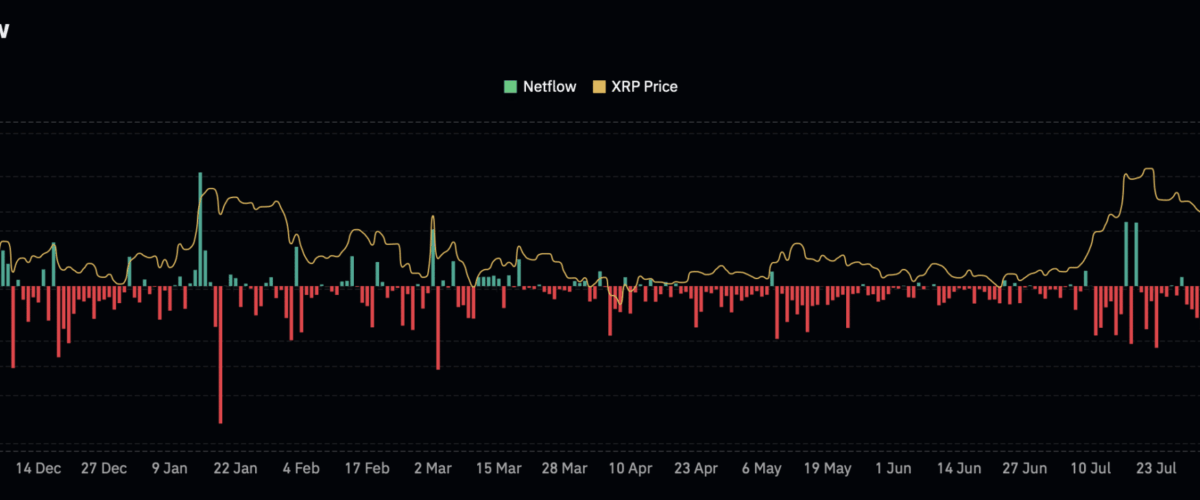Click the 17 Feb axis label
Screen dimensions: 1200x500
(367, 468)
